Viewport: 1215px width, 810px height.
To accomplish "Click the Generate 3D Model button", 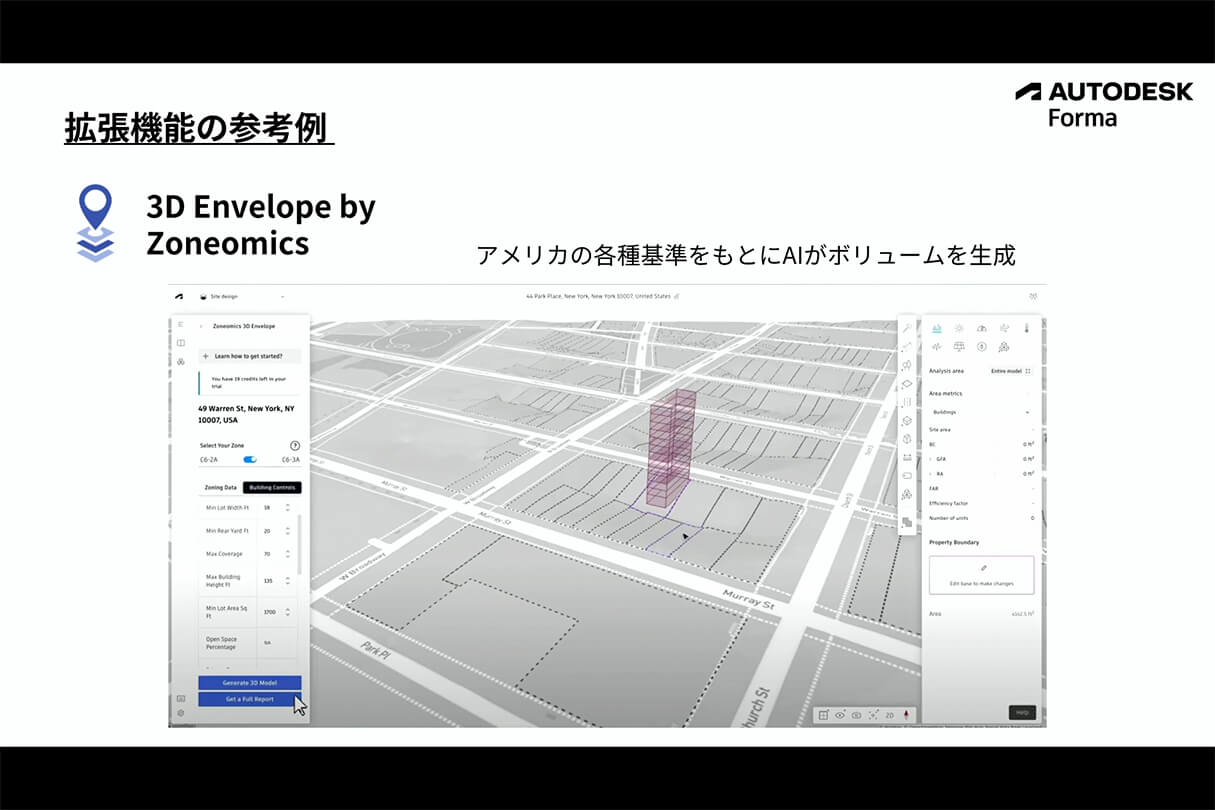I will [x=250, y=683].
